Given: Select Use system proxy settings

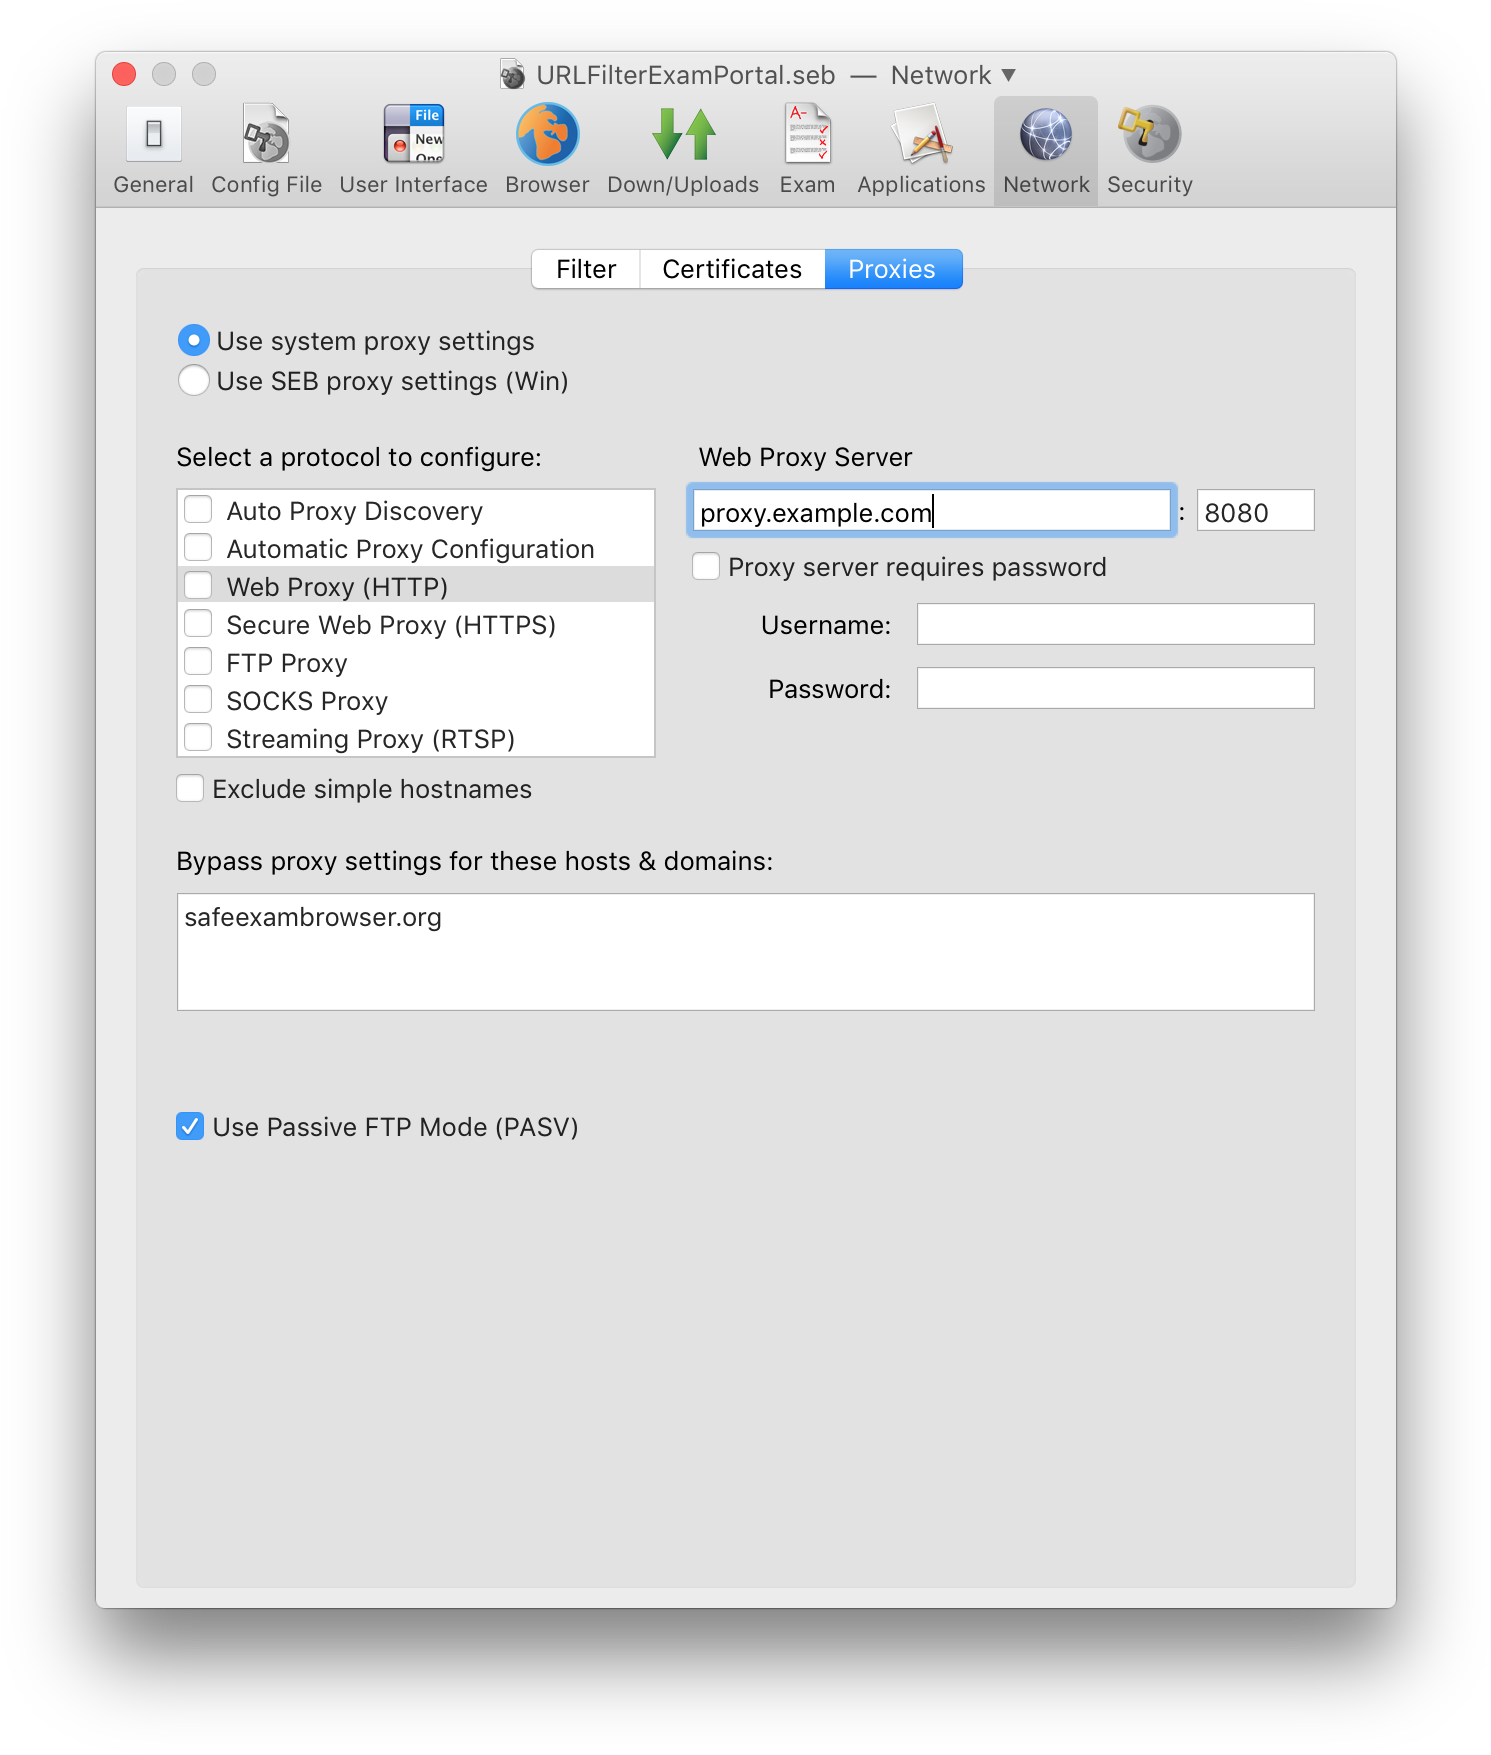Looking at the screenshot, I should 194,341.
